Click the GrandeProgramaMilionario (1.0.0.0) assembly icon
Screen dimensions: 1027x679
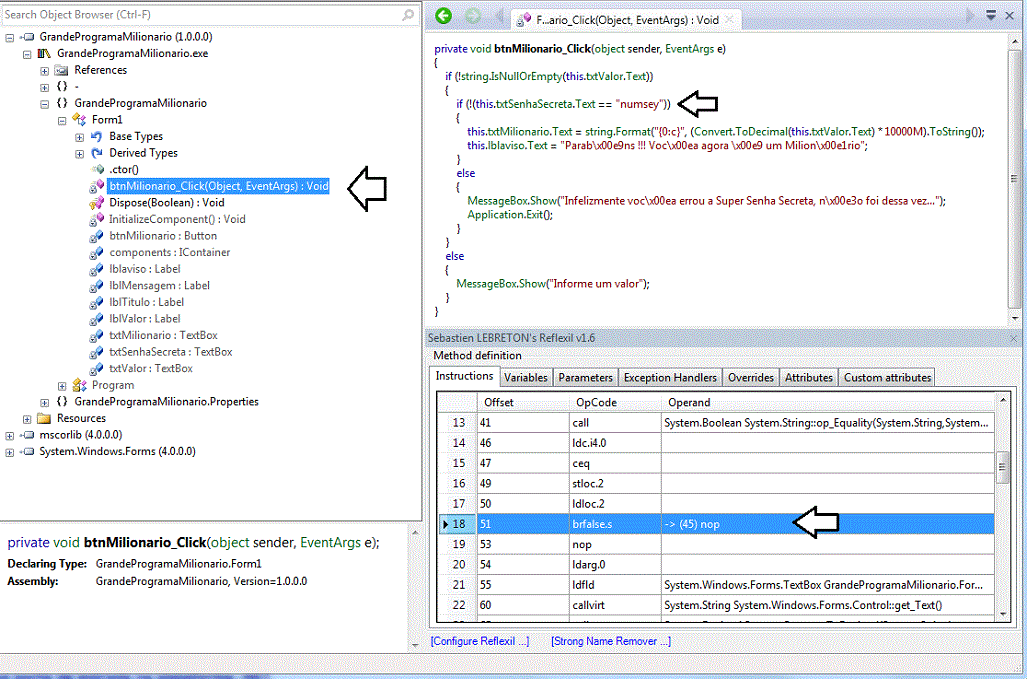(x=27, y=37)
